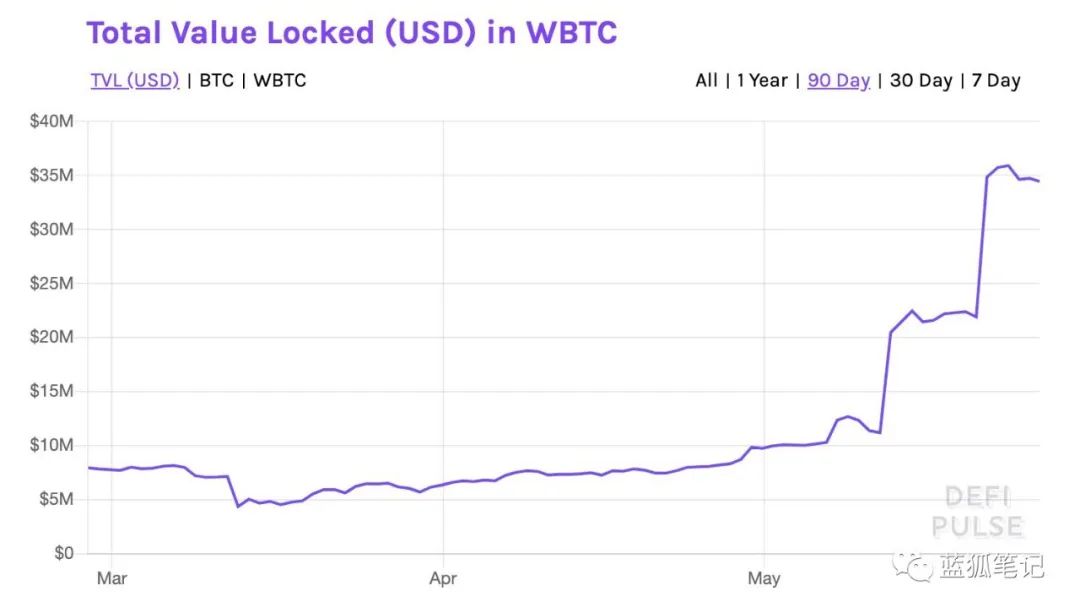This screenshot has width=1080, height=613.
Task: Click the line's highest peak near $35M
Action: pyautogui.click(x=1008, y=166)
